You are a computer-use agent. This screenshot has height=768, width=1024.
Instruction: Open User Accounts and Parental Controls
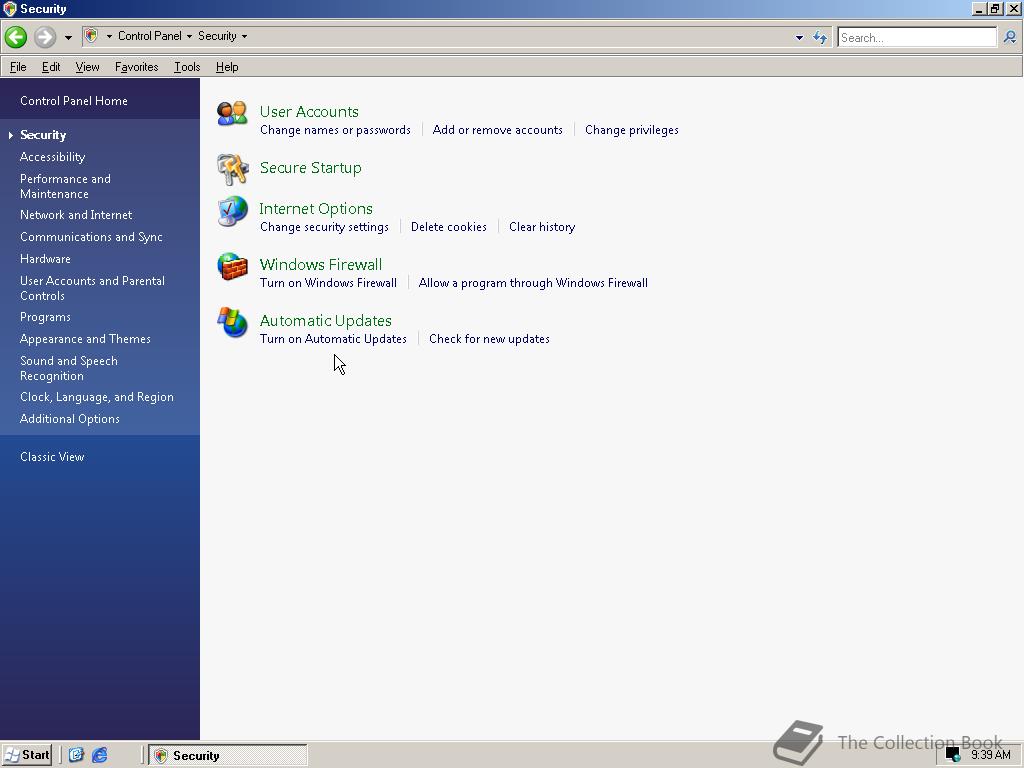pos(92,288)
